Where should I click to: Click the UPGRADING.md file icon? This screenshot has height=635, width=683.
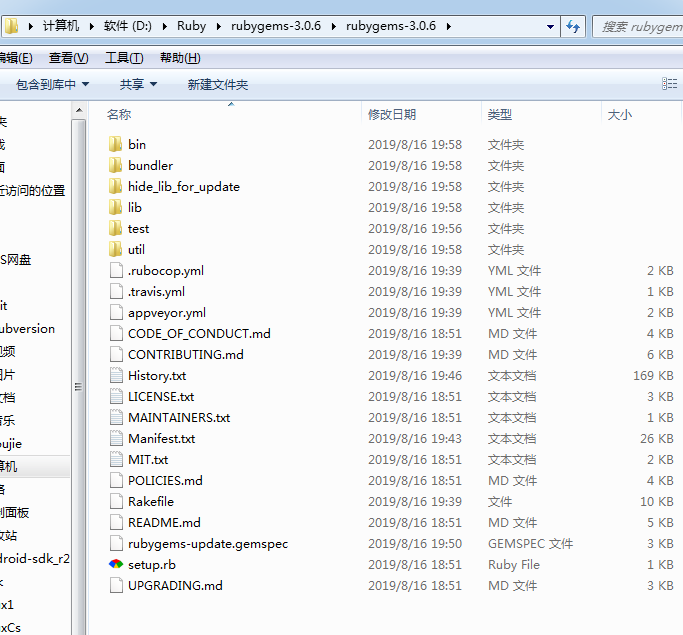coord(116,585)
